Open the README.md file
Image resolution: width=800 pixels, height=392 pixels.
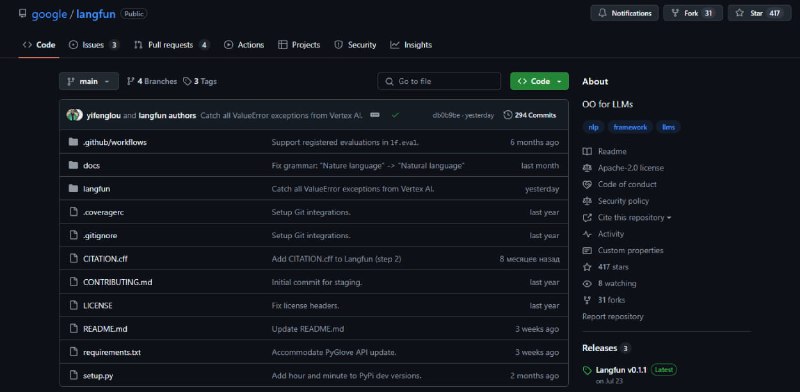(x=105, y=329)
